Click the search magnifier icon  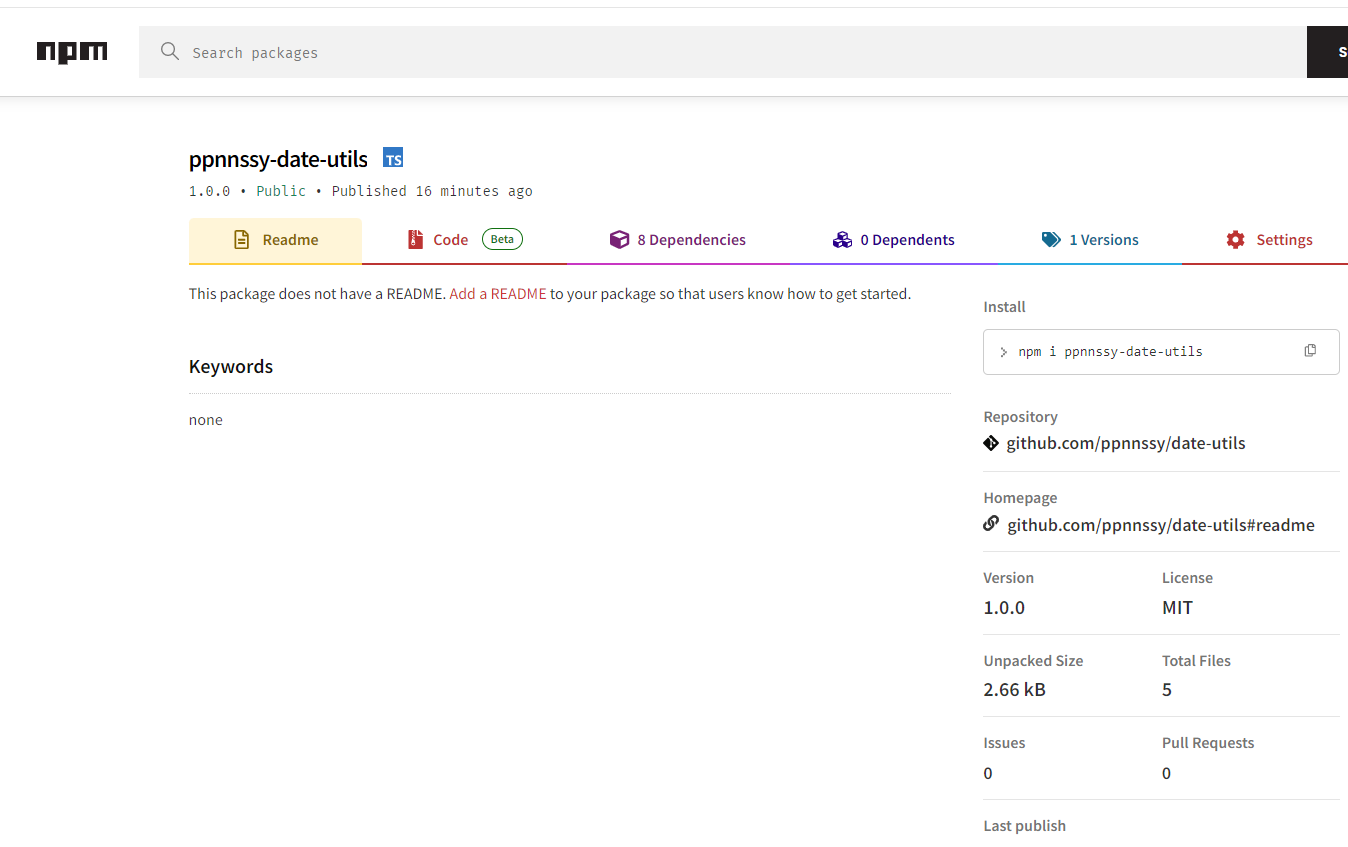170,52
